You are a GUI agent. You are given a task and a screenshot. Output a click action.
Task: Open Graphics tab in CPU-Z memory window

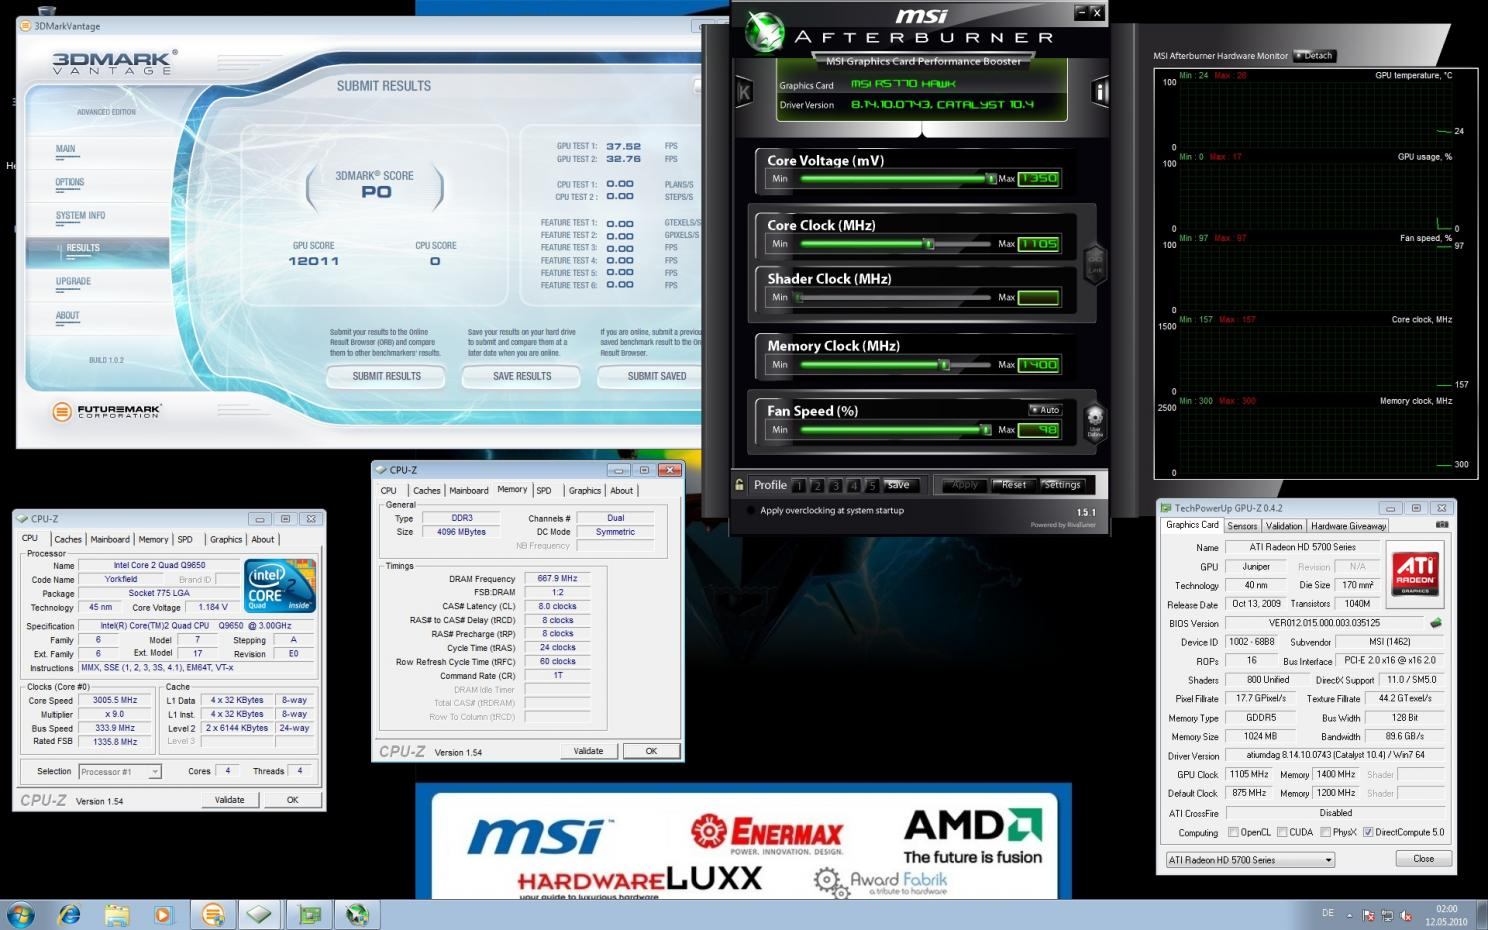585,490
